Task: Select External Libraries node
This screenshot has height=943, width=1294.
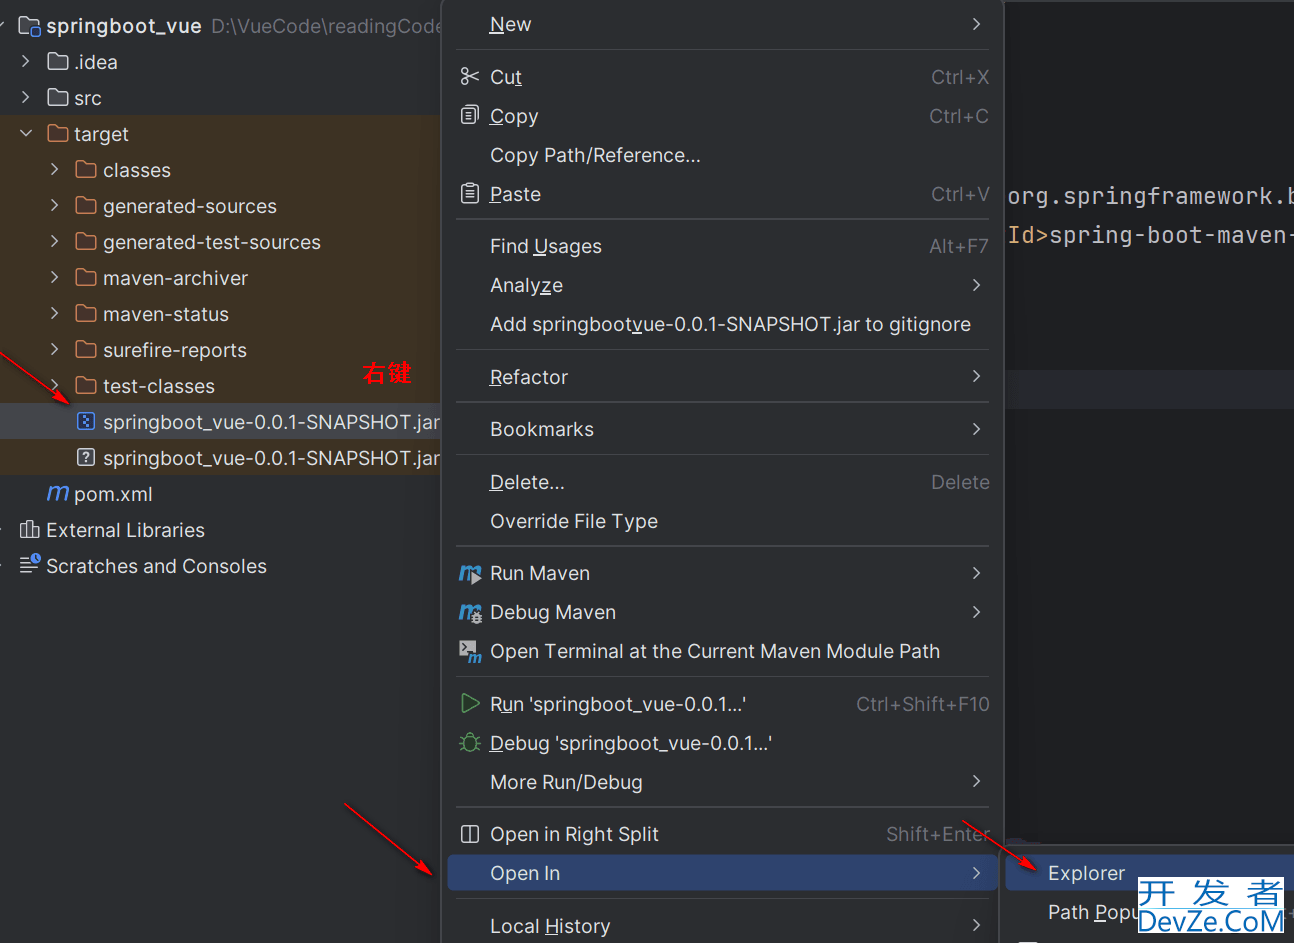Action: click(x=125, y=530)
